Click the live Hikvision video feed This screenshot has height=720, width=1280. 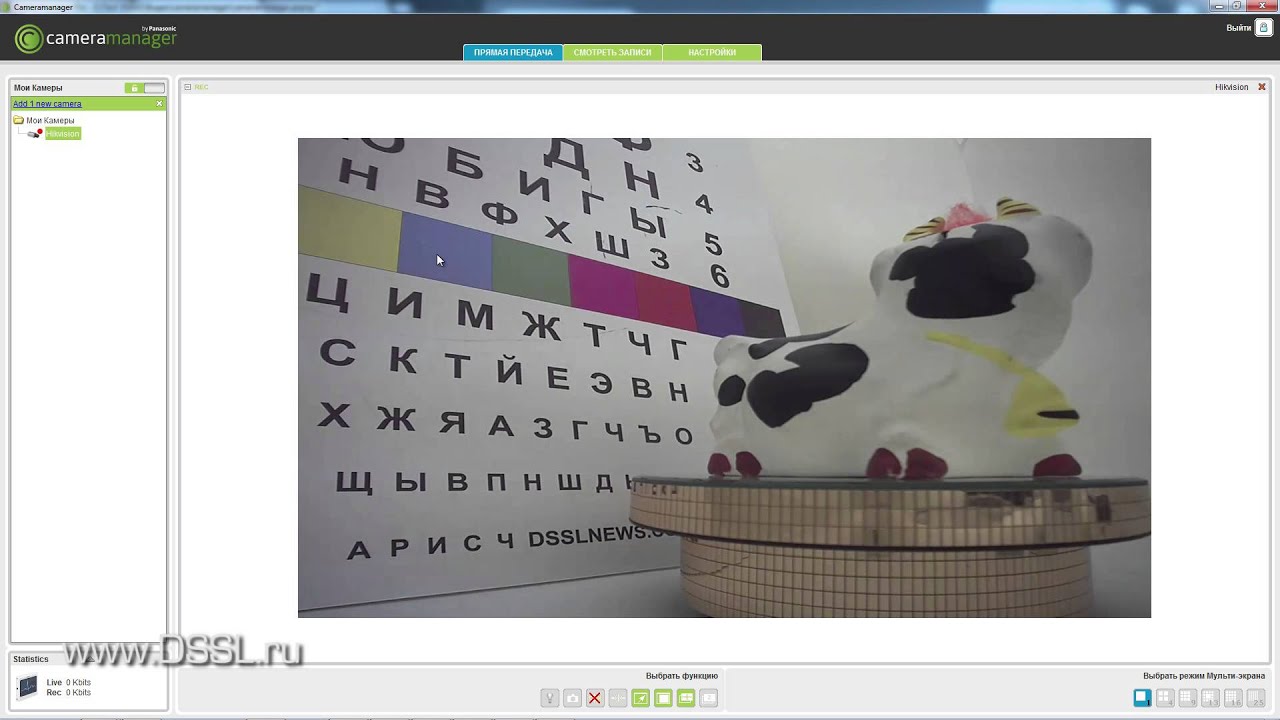[724, 378]
